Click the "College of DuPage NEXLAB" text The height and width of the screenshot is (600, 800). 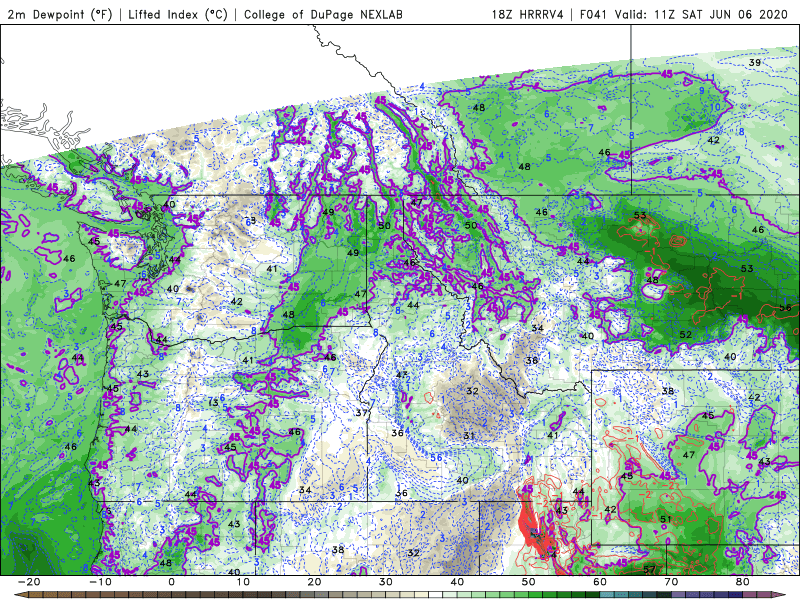(323, 14)
